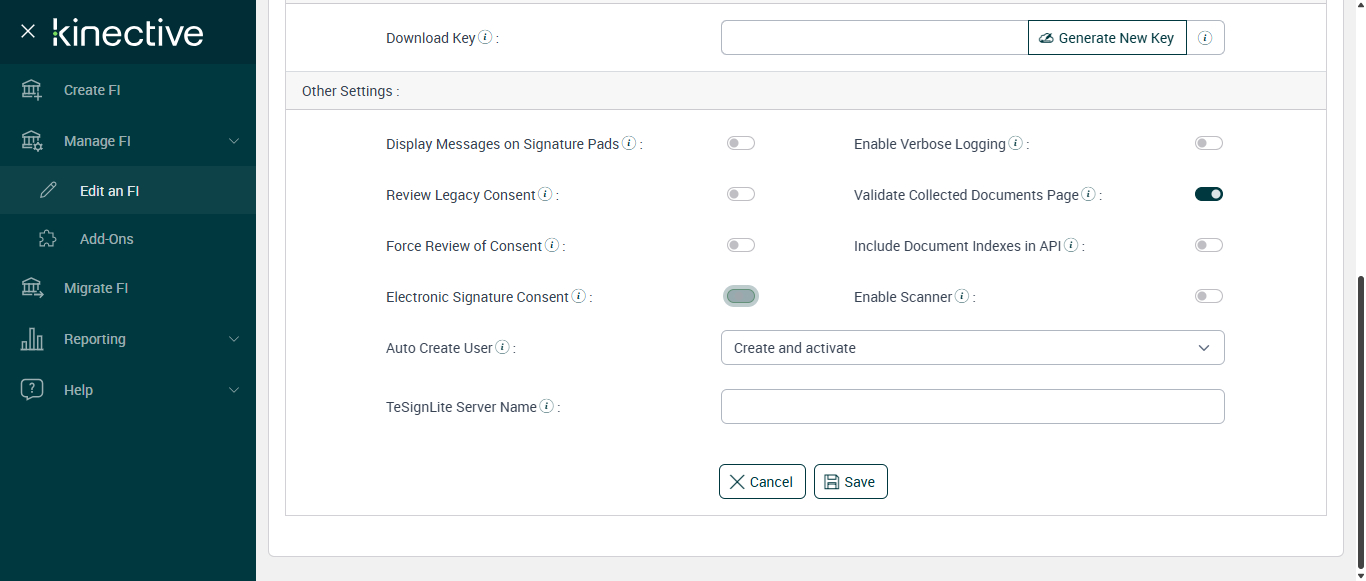Click the TeSignLite Server Name text field
1366x581 pixels.
tap(972, 407)
